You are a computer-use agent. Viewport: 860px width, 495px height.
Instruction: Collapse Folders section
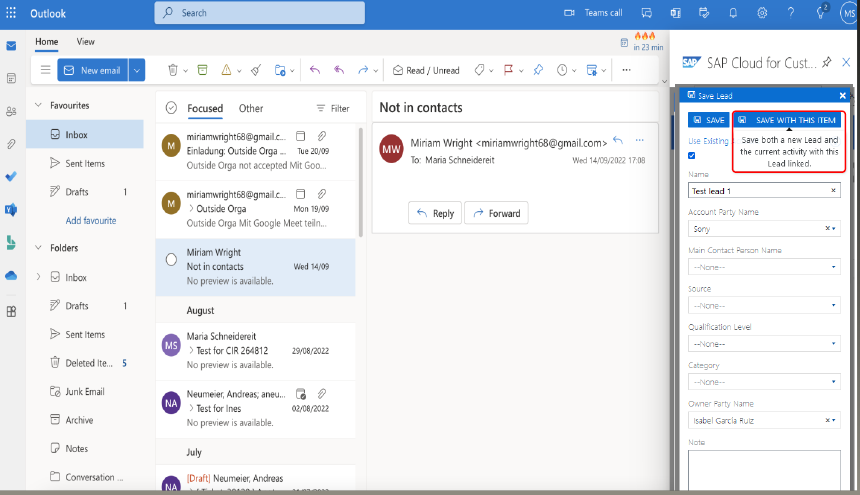(x=38, y=248)
